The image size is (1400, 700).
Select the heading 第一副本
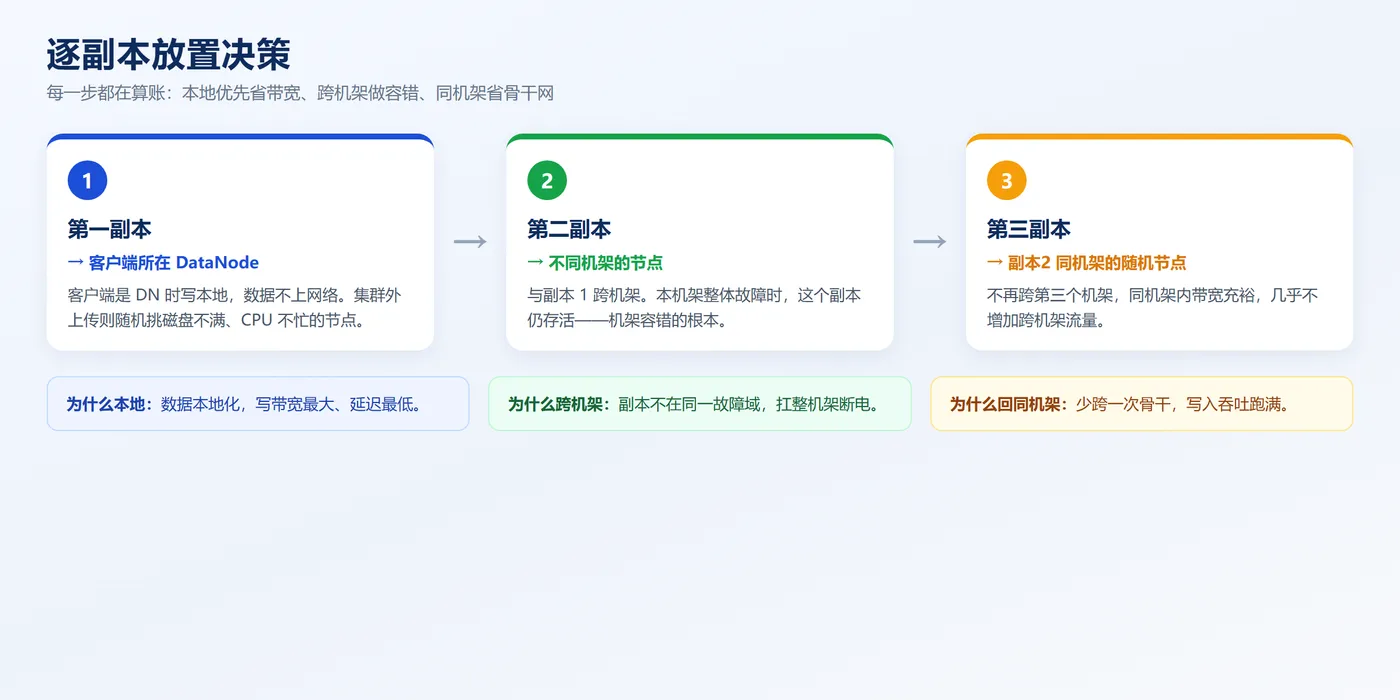coord(110,229)
